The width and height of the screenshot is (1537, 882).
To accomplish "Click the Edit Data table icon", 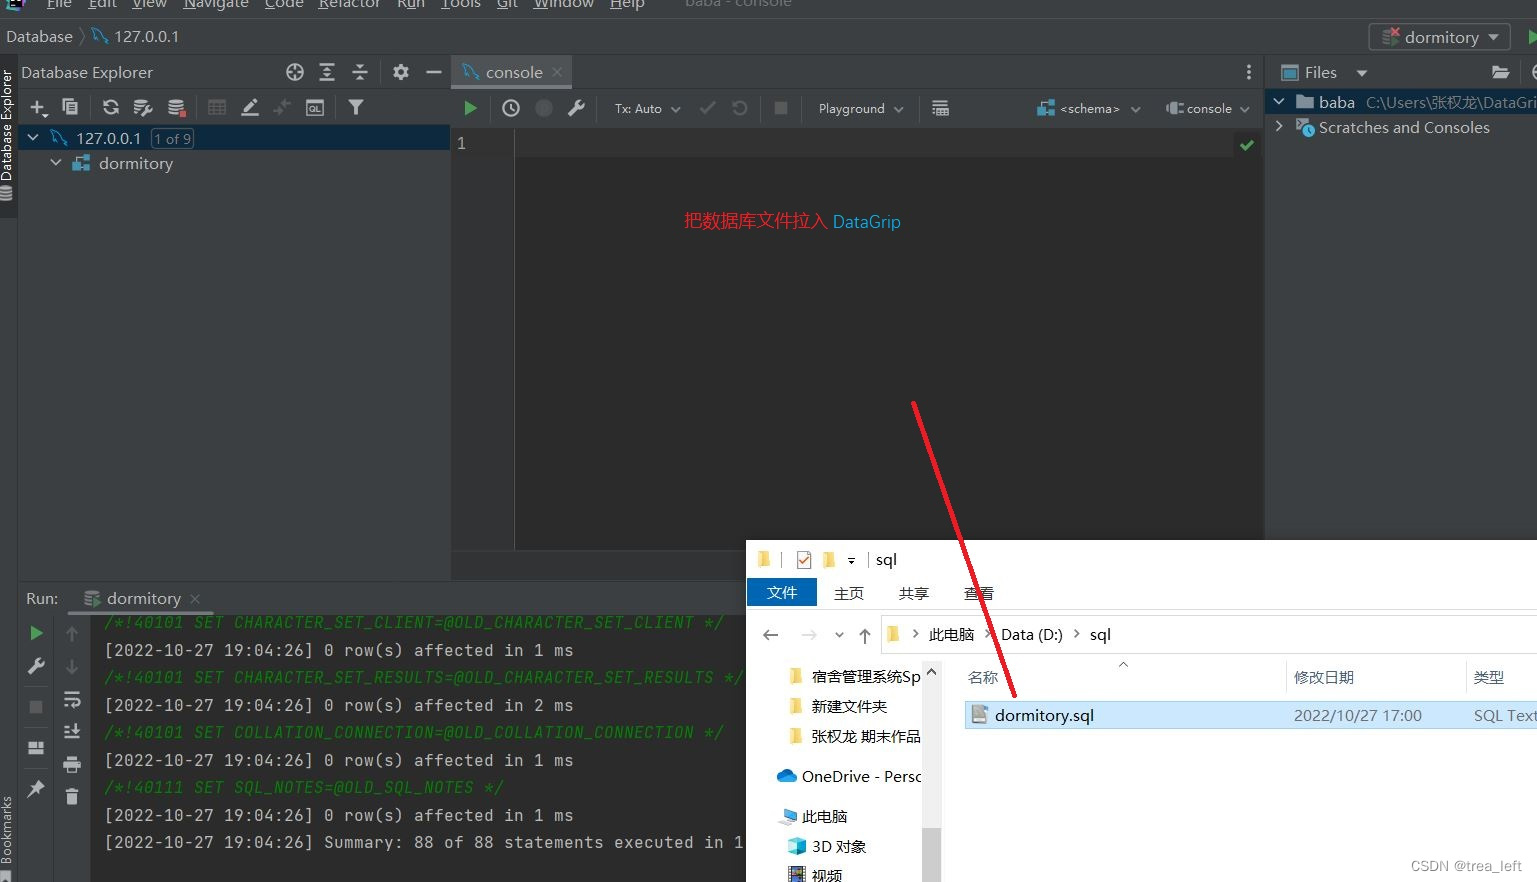I will pyautogui.click(x=217, y=107).
